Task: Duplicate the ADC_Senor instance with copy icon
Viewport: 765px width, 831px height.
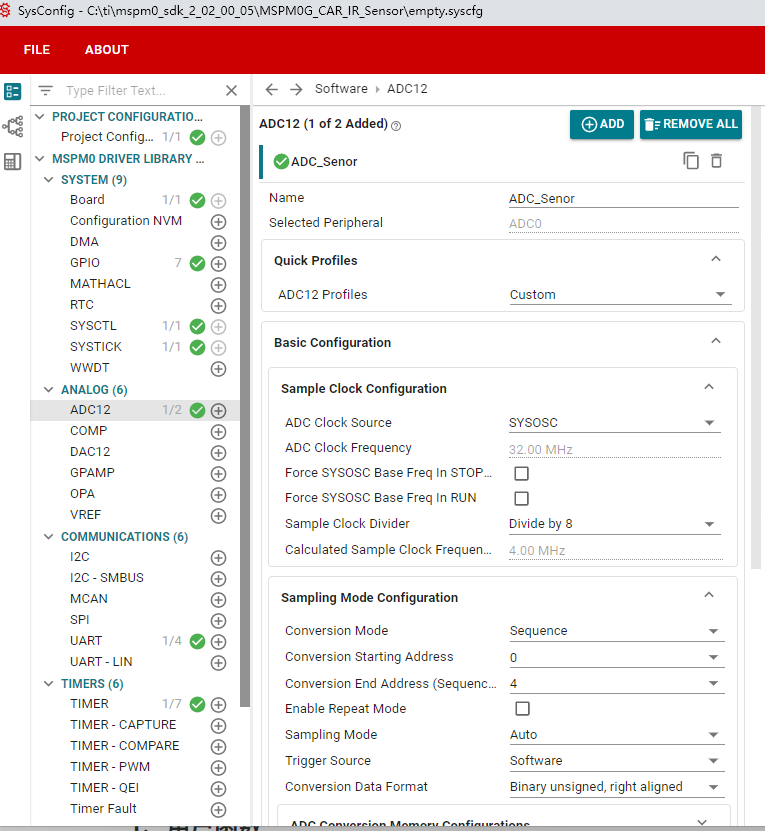Action: coord(691,161)
